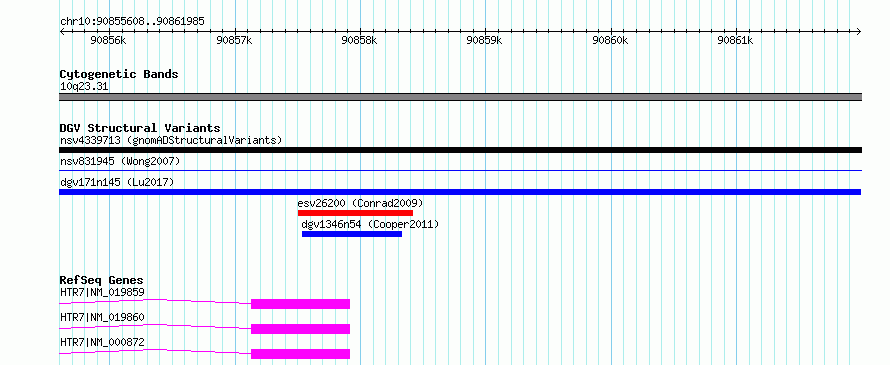Click the thick blue dgv171n145 variant bar
The width and height of the screenshot is (890, 365).
pyautogui.click(x=460, y=192)
